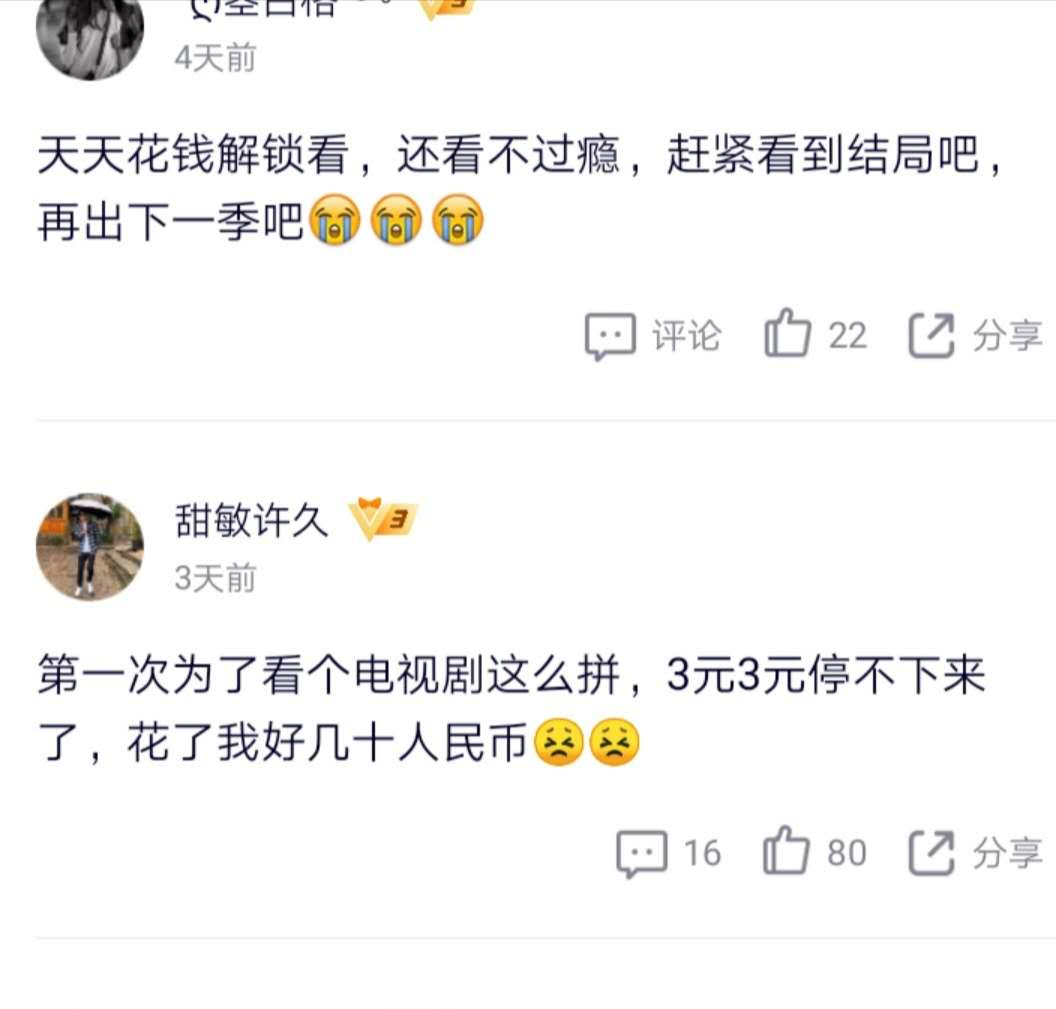Share the first review via share icon
Image resolution: width=1056 pixels, height=1009 pixels.
pos(931,335)
